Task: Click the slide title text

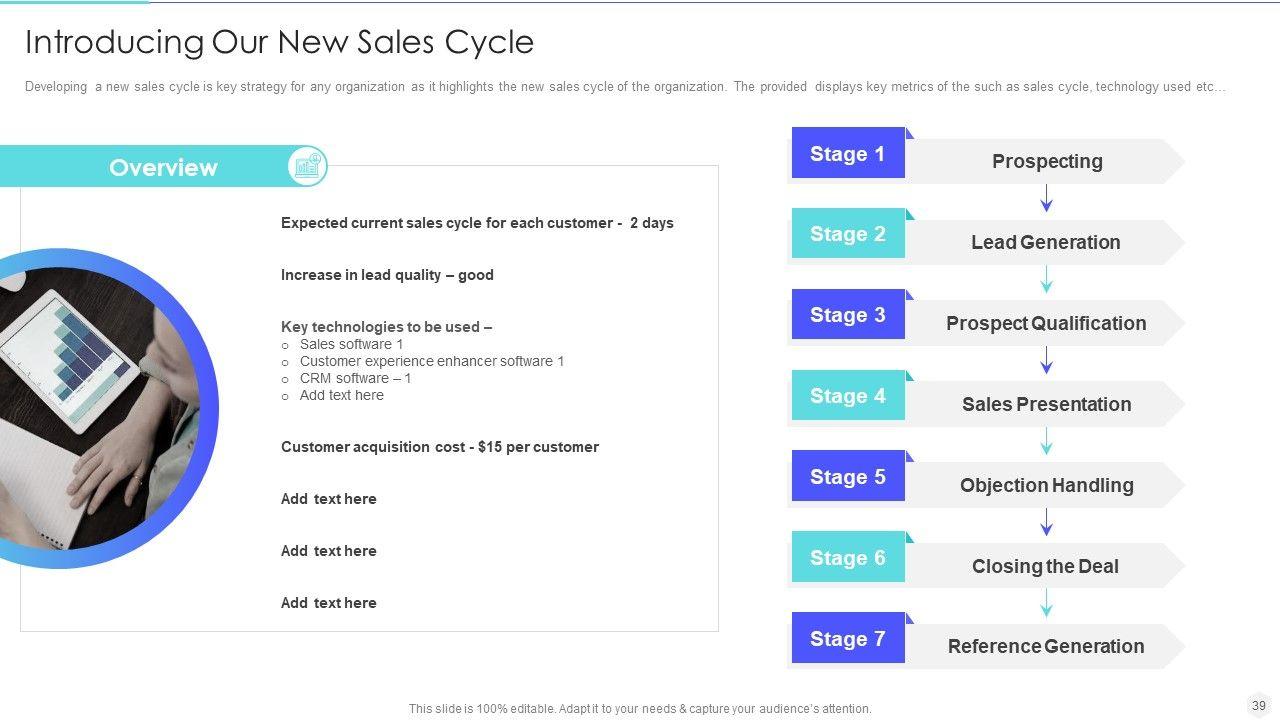Action: click(x=279, y=42)
